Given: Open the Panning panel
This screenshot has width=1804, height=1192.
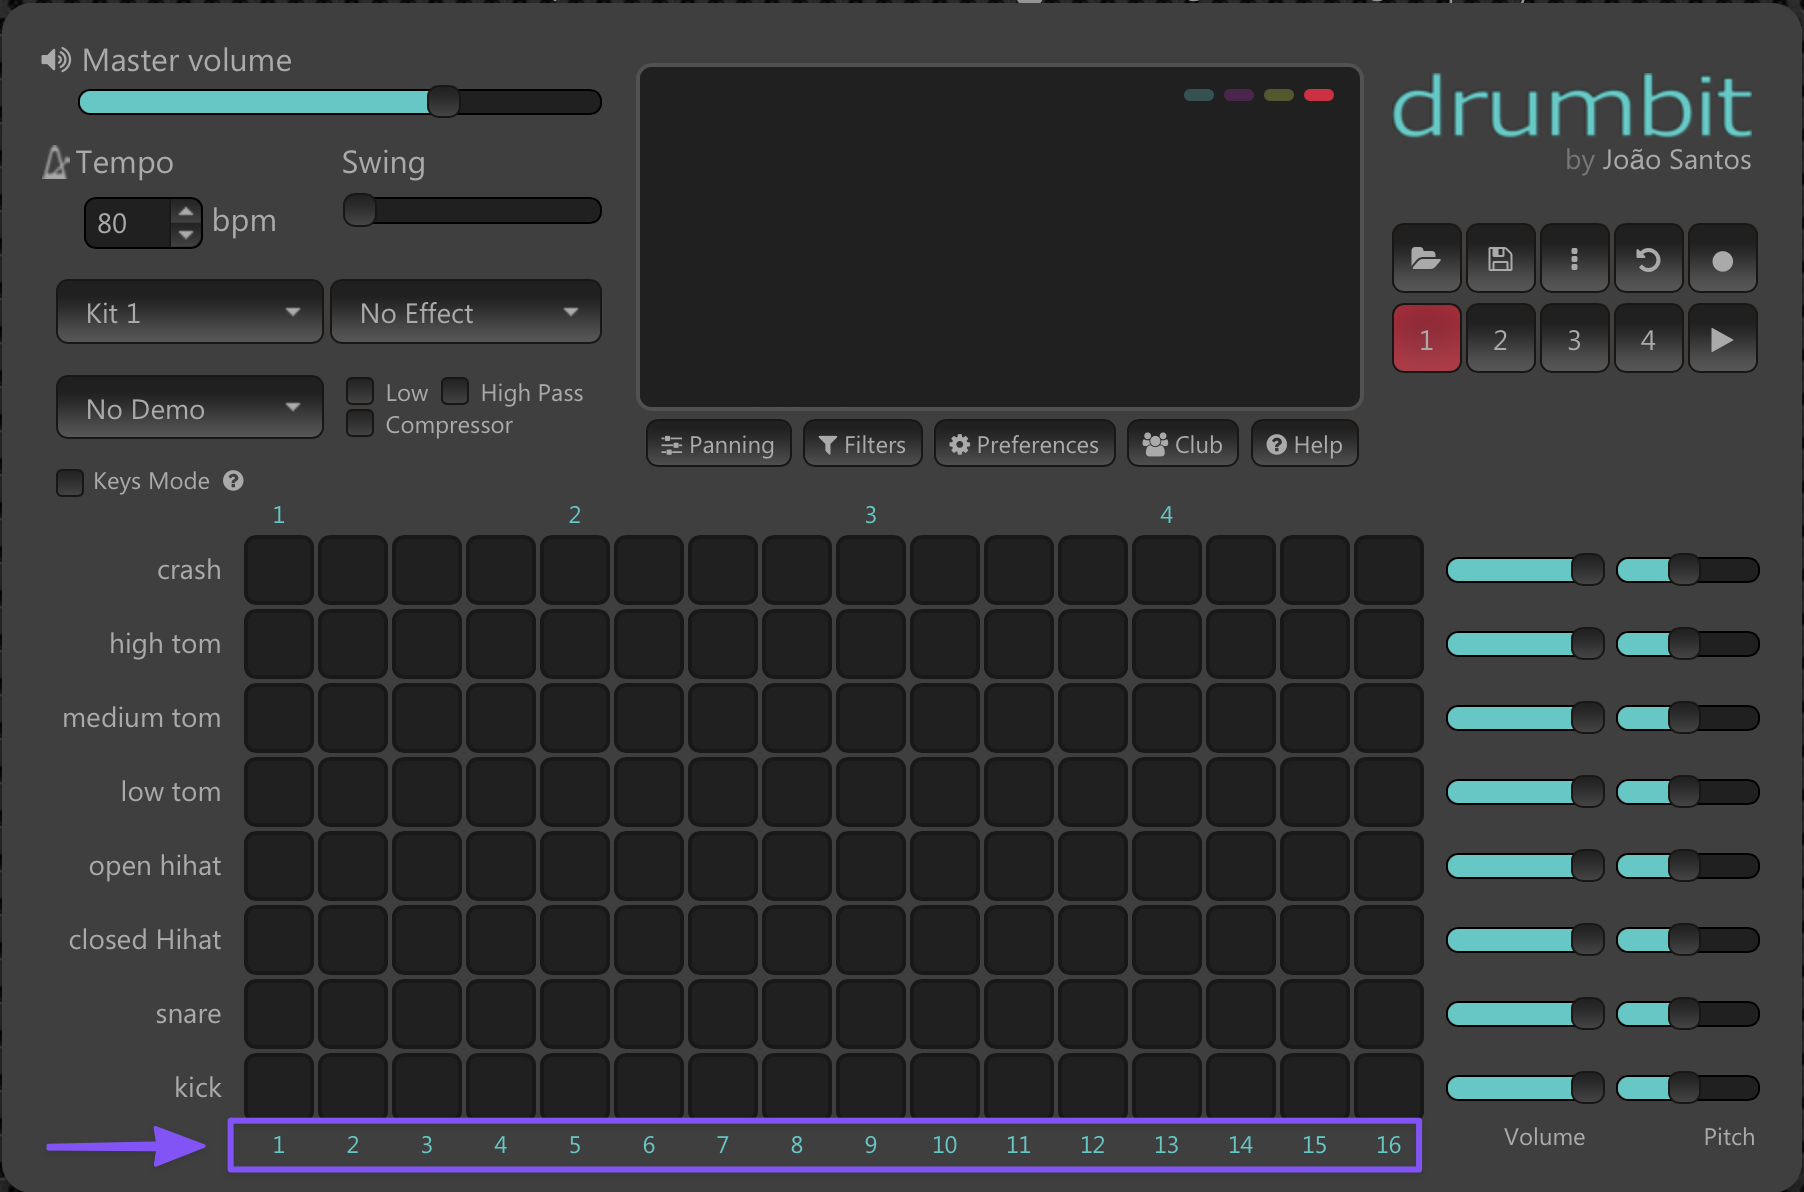Looking at the screenshot, I should (x=718, y=444).
